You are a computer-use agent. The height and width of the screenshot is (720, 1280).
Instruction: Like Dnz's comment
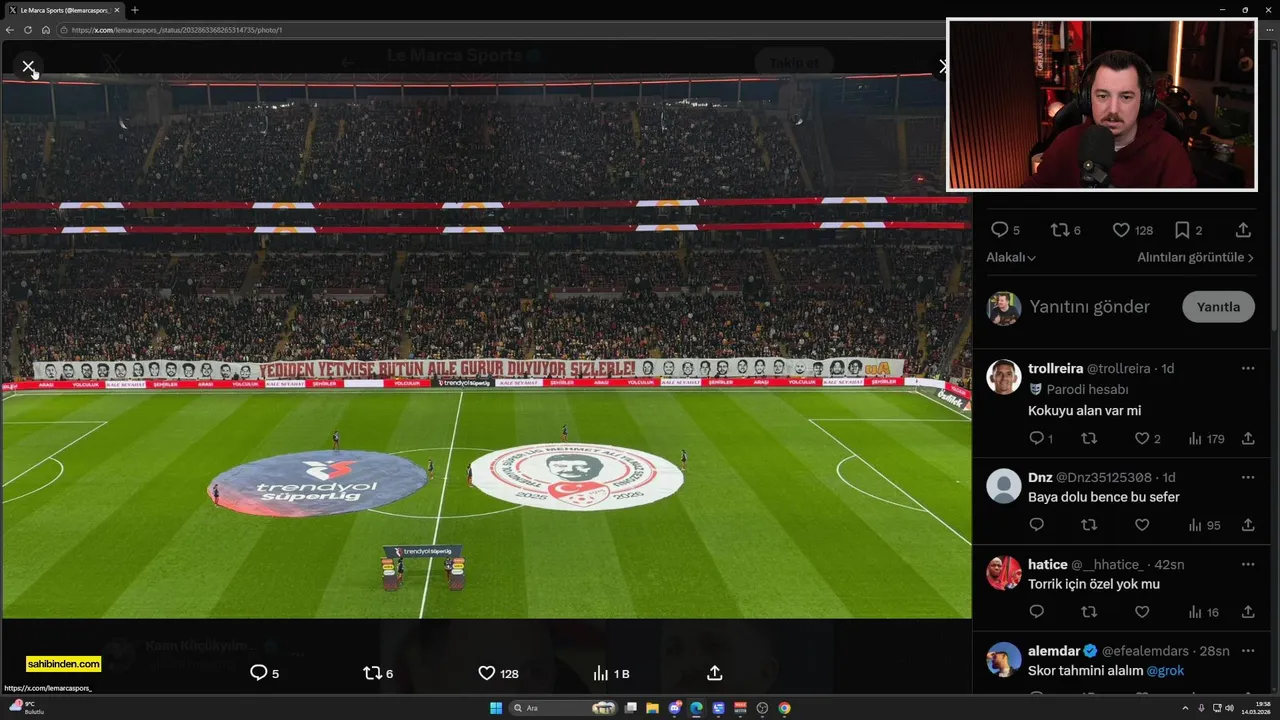click(x=1142, y=525)
